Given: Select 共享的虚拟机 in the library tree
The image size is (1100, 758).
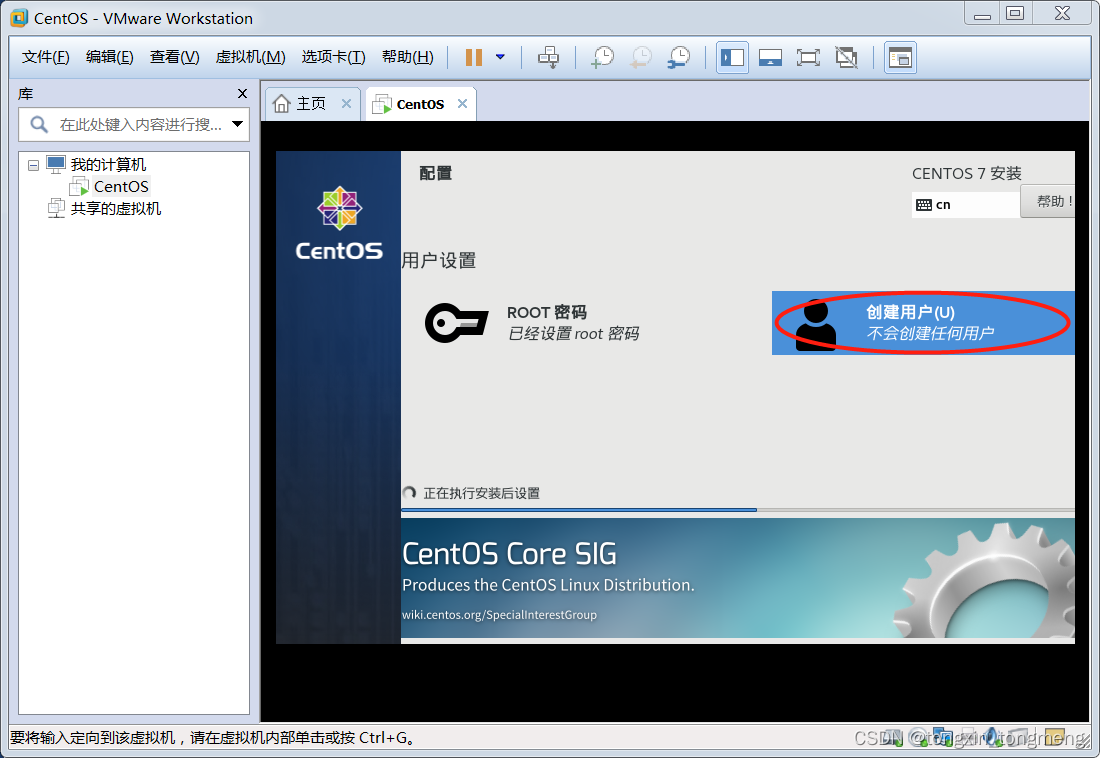Looking at the screenshot, I should pyautogui.click(x=116, y=208).
